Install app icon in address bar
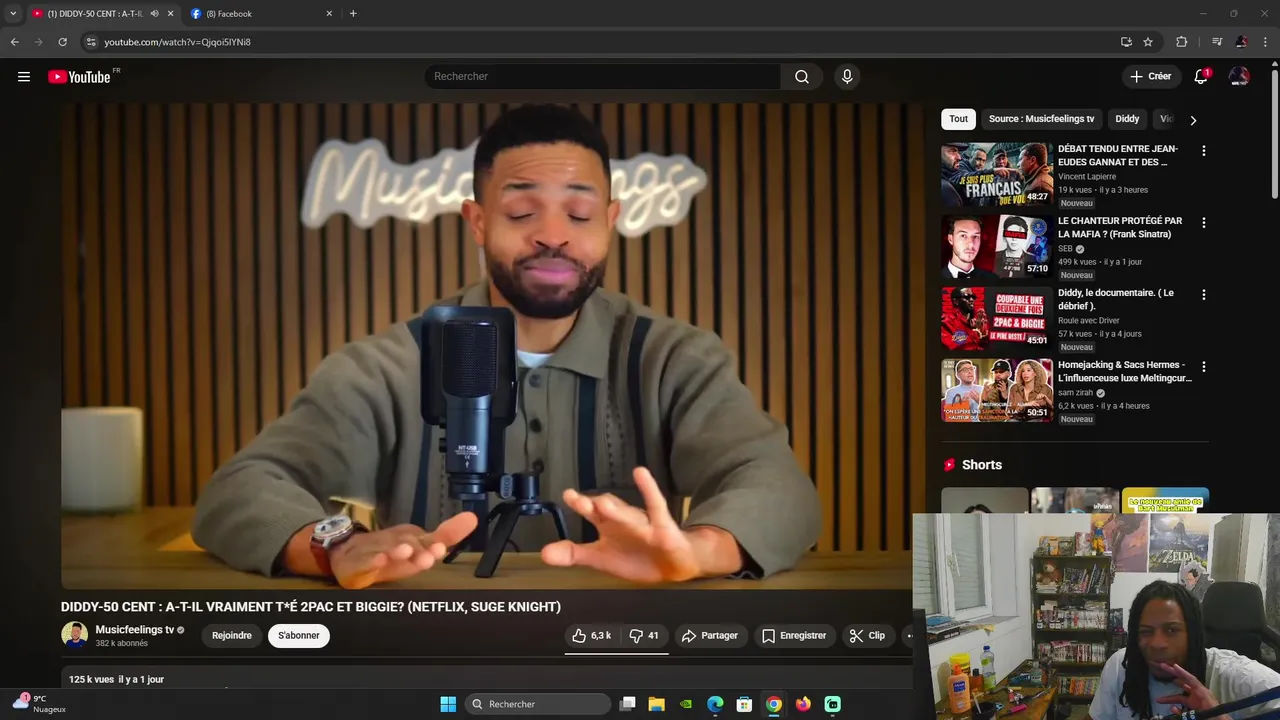The image size is (1280, 720). [1126, 42]
